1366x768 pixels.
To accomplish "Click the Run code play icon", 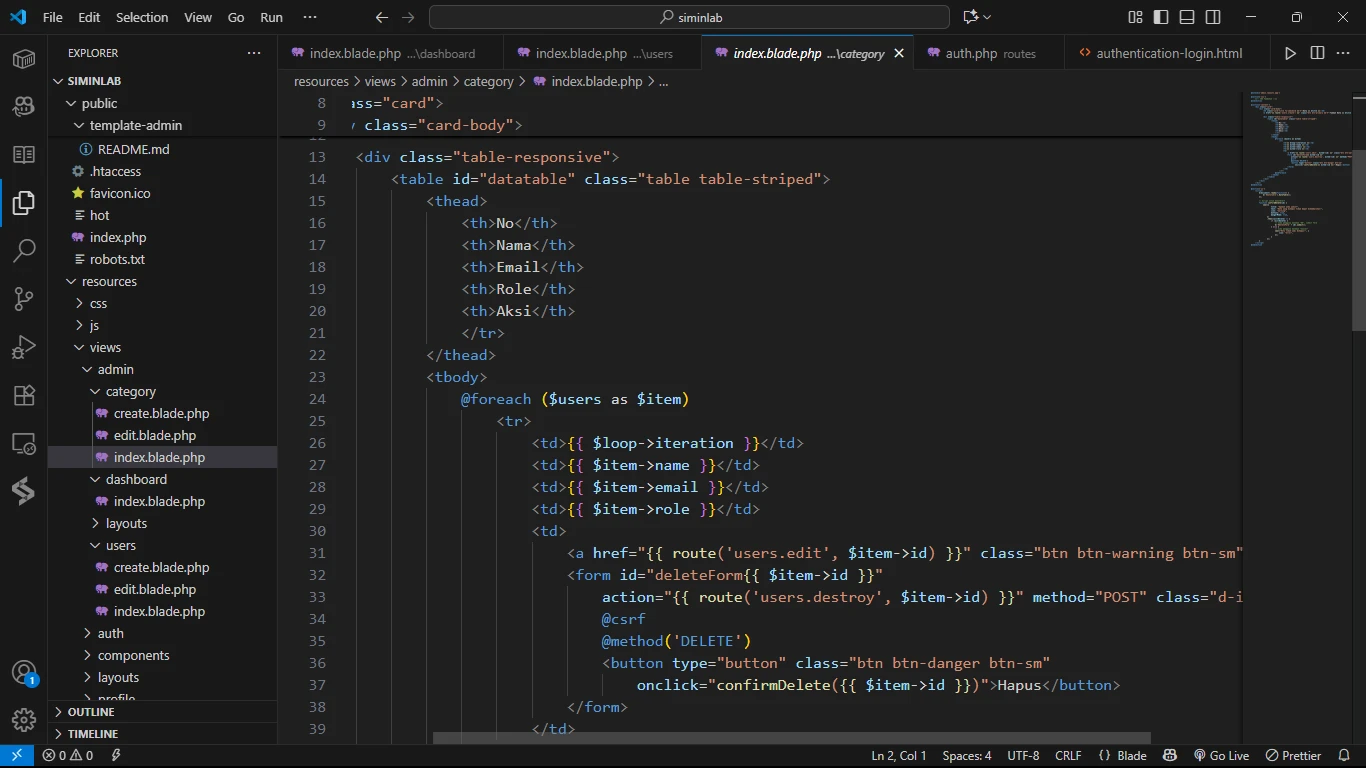I will 1290,53.
